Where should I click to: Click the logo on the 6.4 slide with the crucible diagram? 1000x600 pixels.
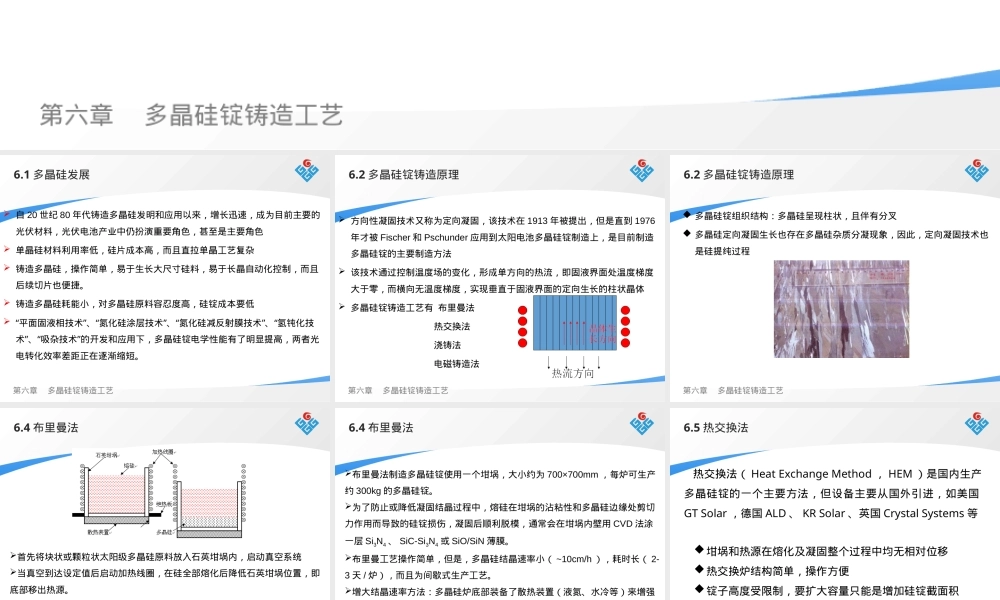click(x=307, y=423)
